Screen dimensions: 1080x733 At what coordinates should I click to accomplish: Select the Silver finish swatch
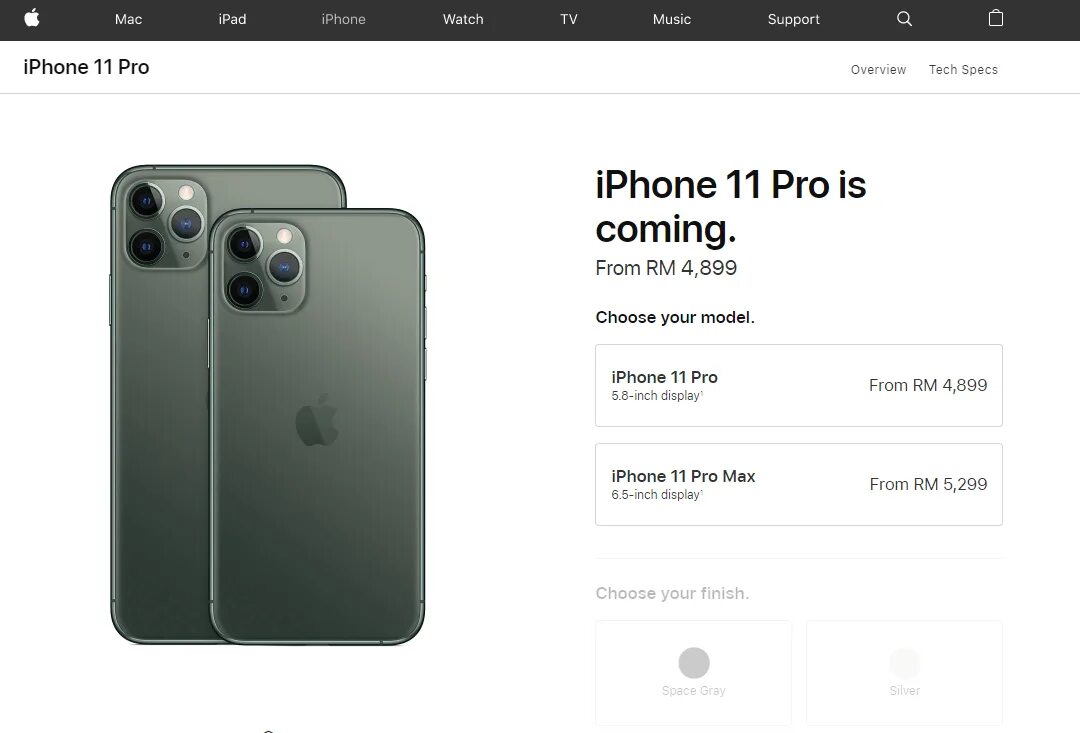click(904, 663)
